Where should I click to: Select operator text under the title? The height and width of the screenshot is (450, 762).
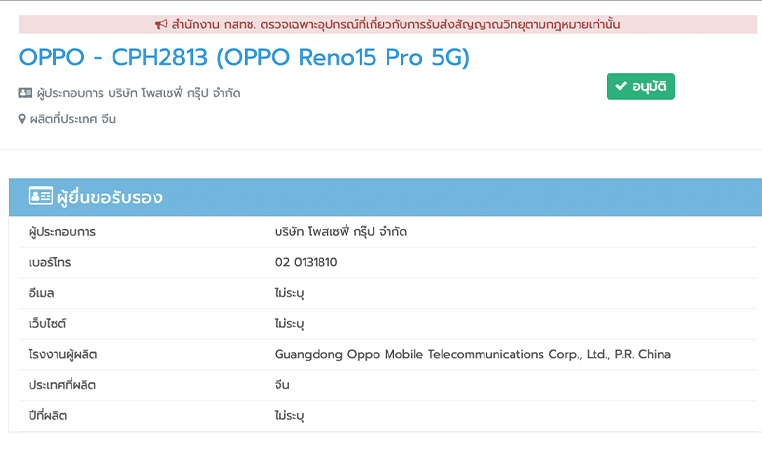point(139,93)
